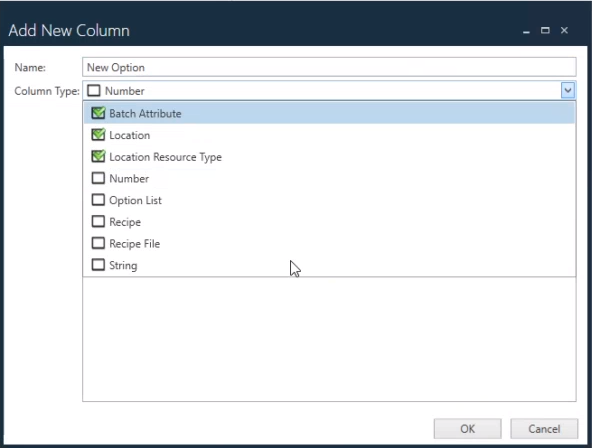Click box icon beside String

[98, 265]
